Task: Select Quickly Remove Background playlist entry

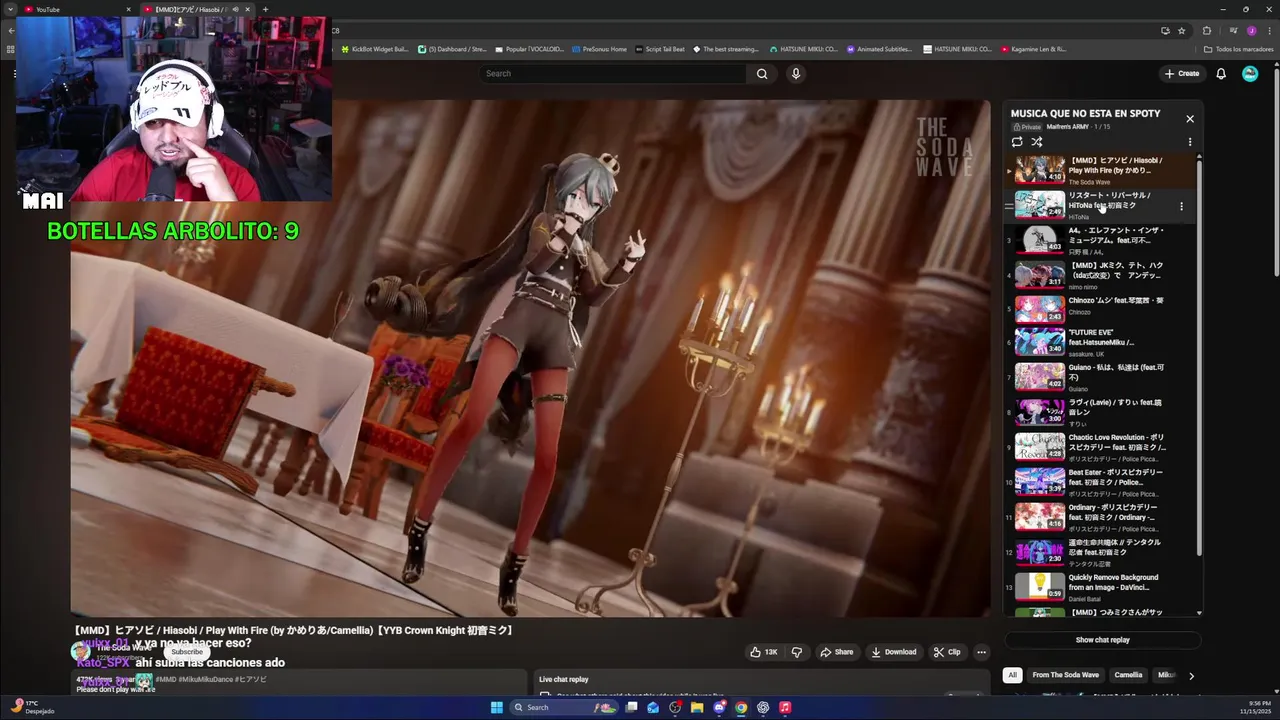Action: point(1100,587)
